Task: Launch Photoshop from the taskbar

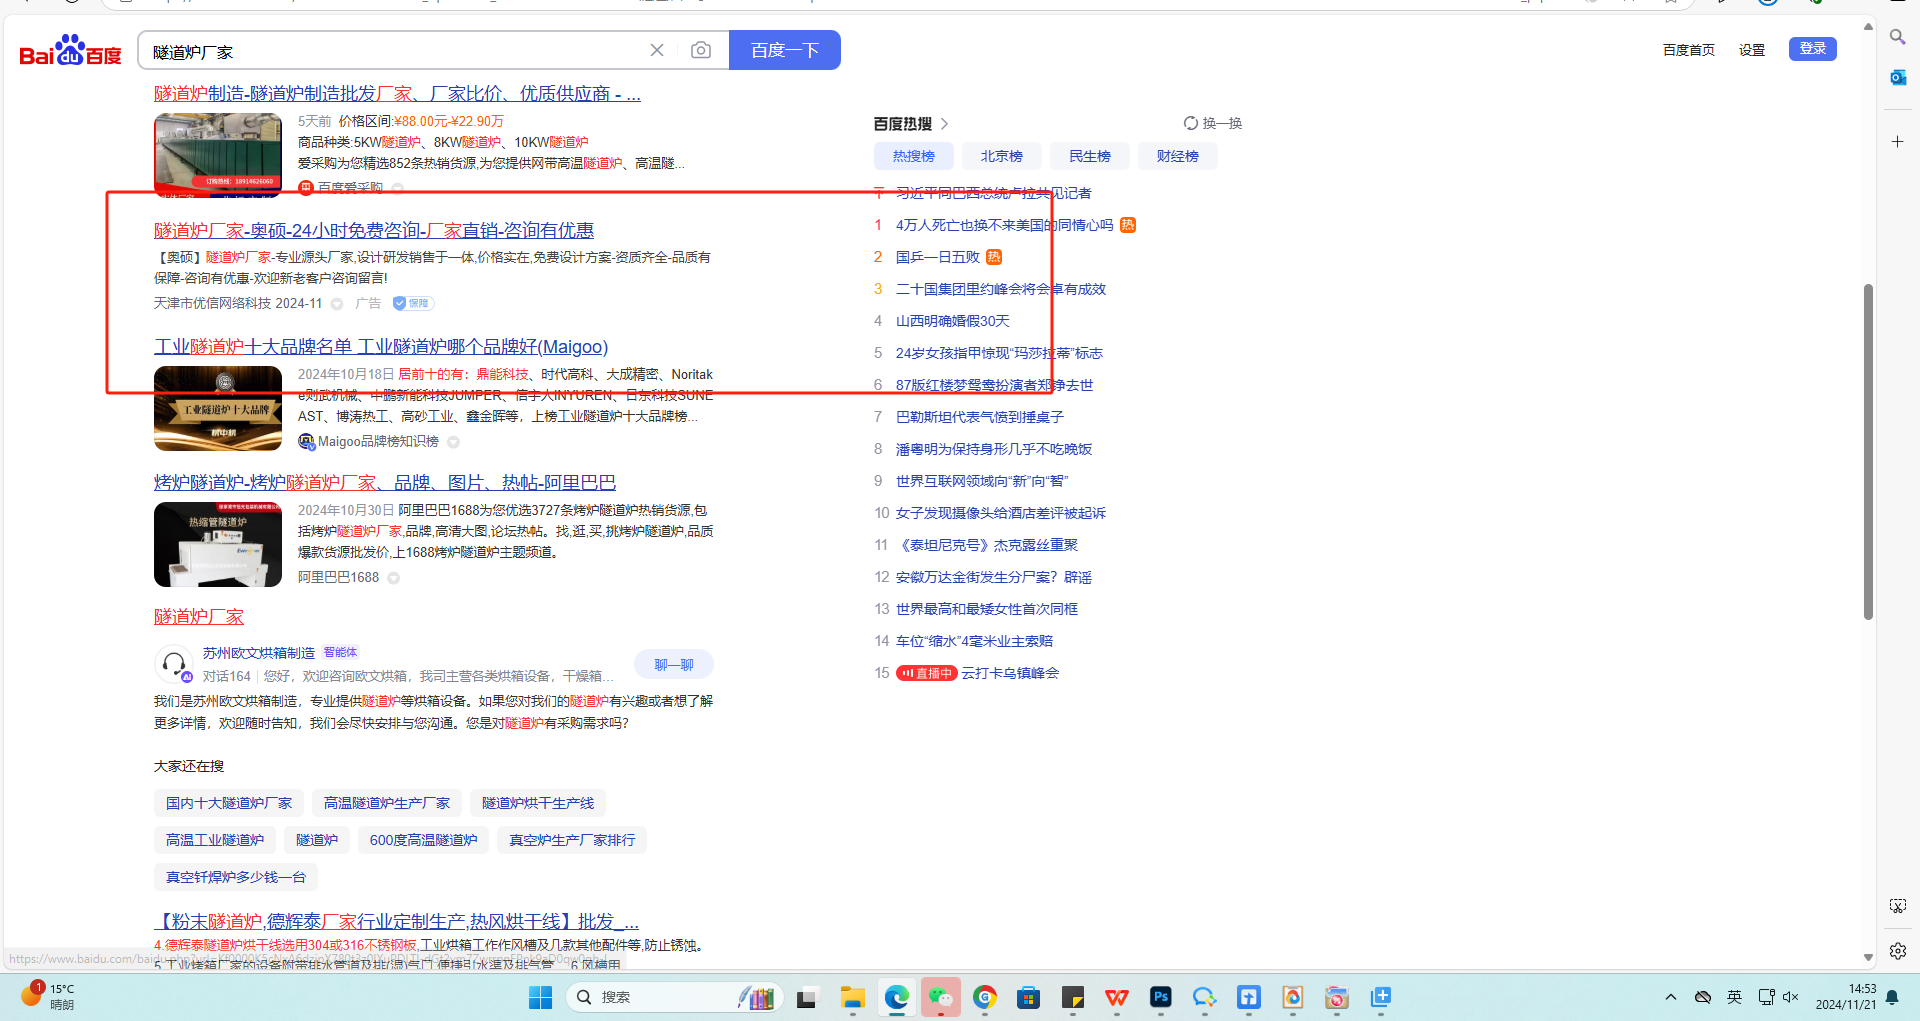Action: (1160, 997)
